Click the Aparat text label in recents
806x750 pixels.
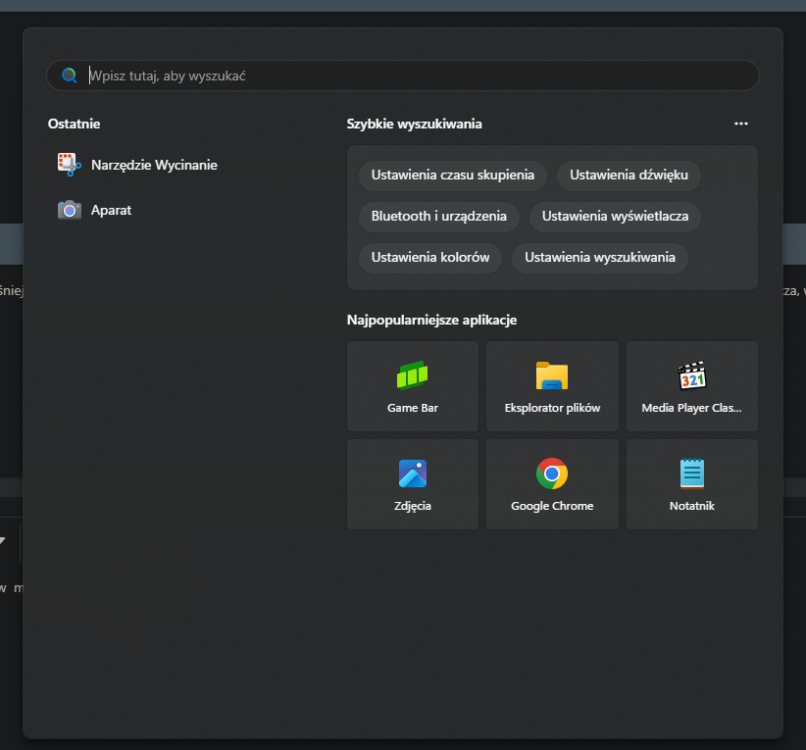point(111,210)
